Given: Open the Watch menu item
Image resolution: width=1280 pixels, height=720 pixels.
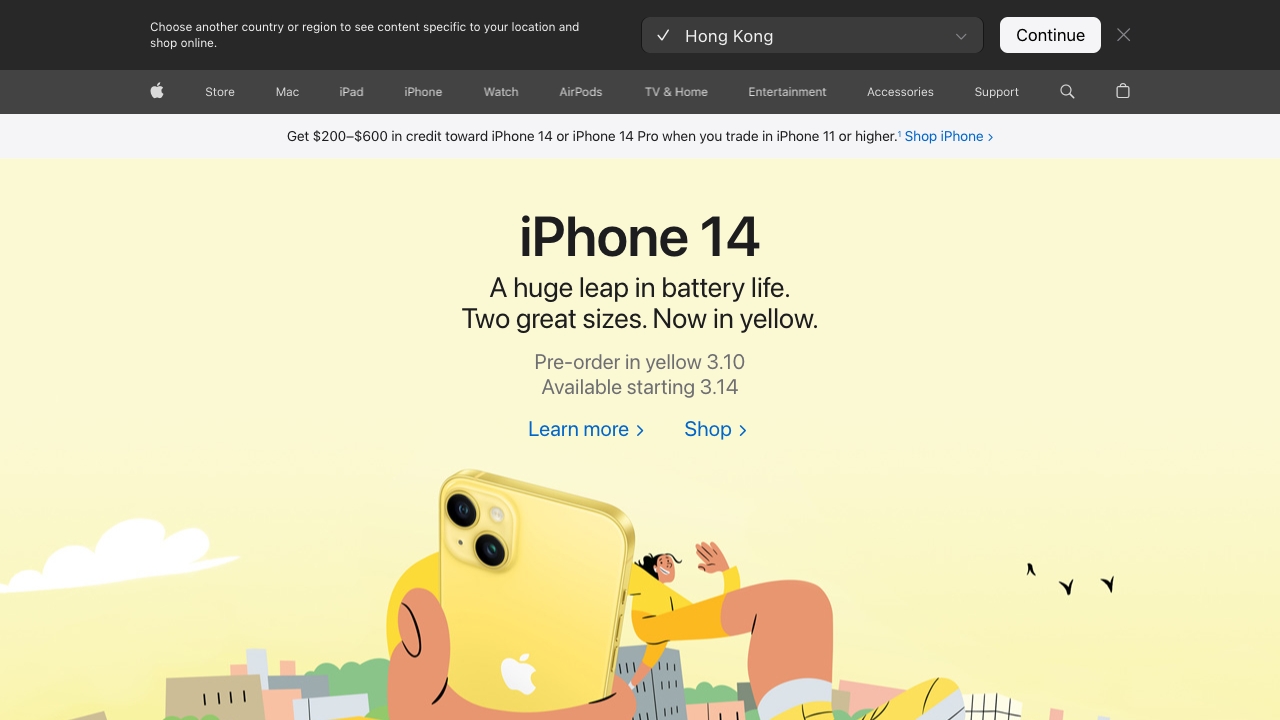Looking at the screenshot, I should [x=501, y=91].
